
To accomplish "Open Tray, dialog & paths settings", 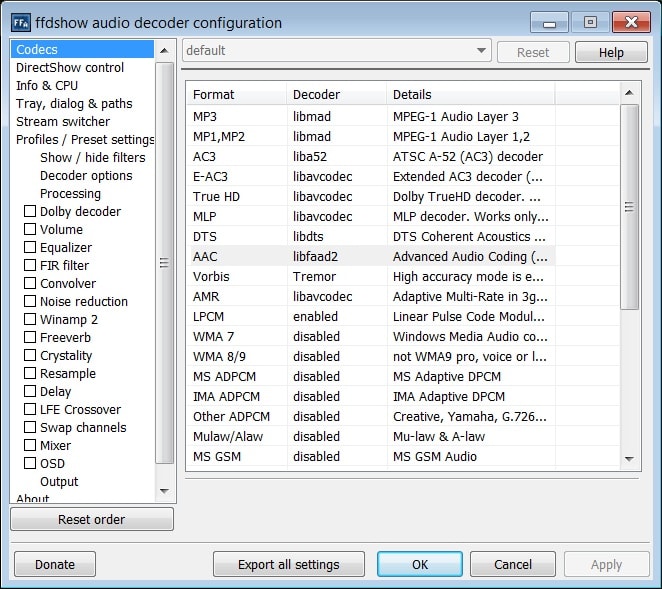I will tap(74, 104).
